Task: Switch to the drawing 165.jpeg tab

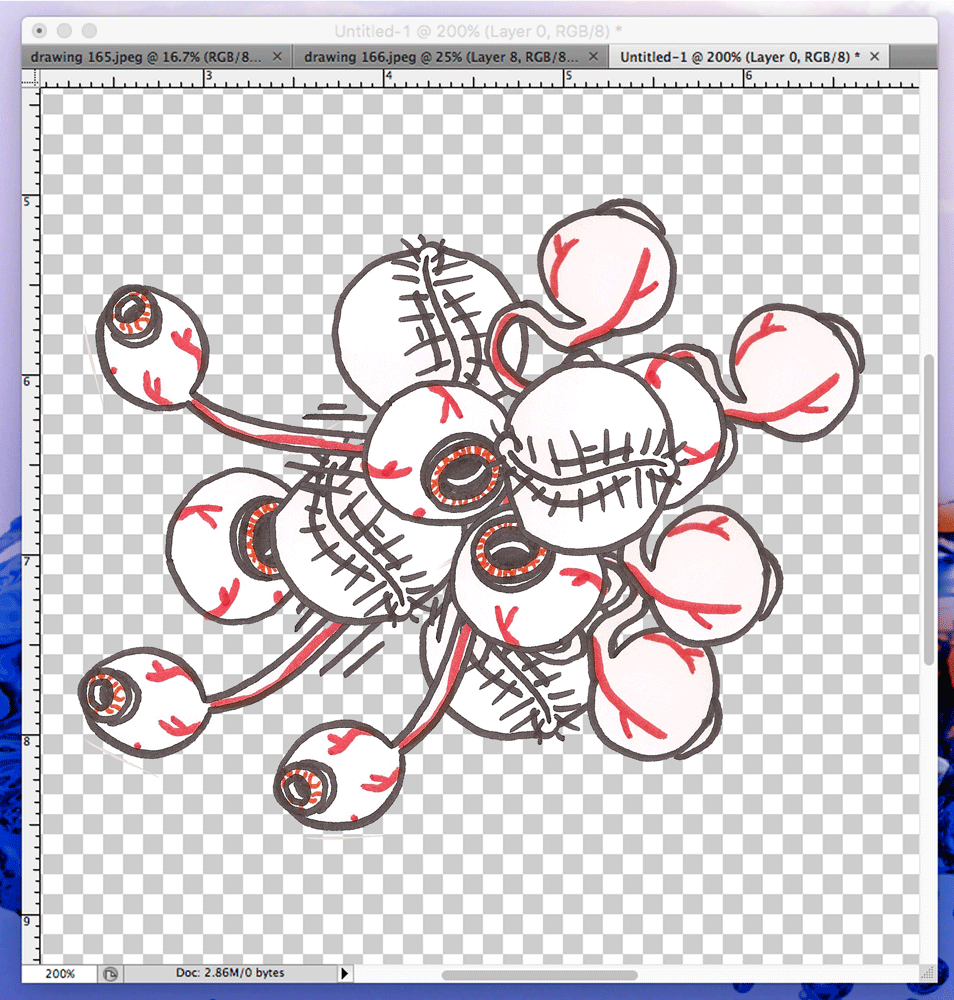Action: (x=146, y=57)
